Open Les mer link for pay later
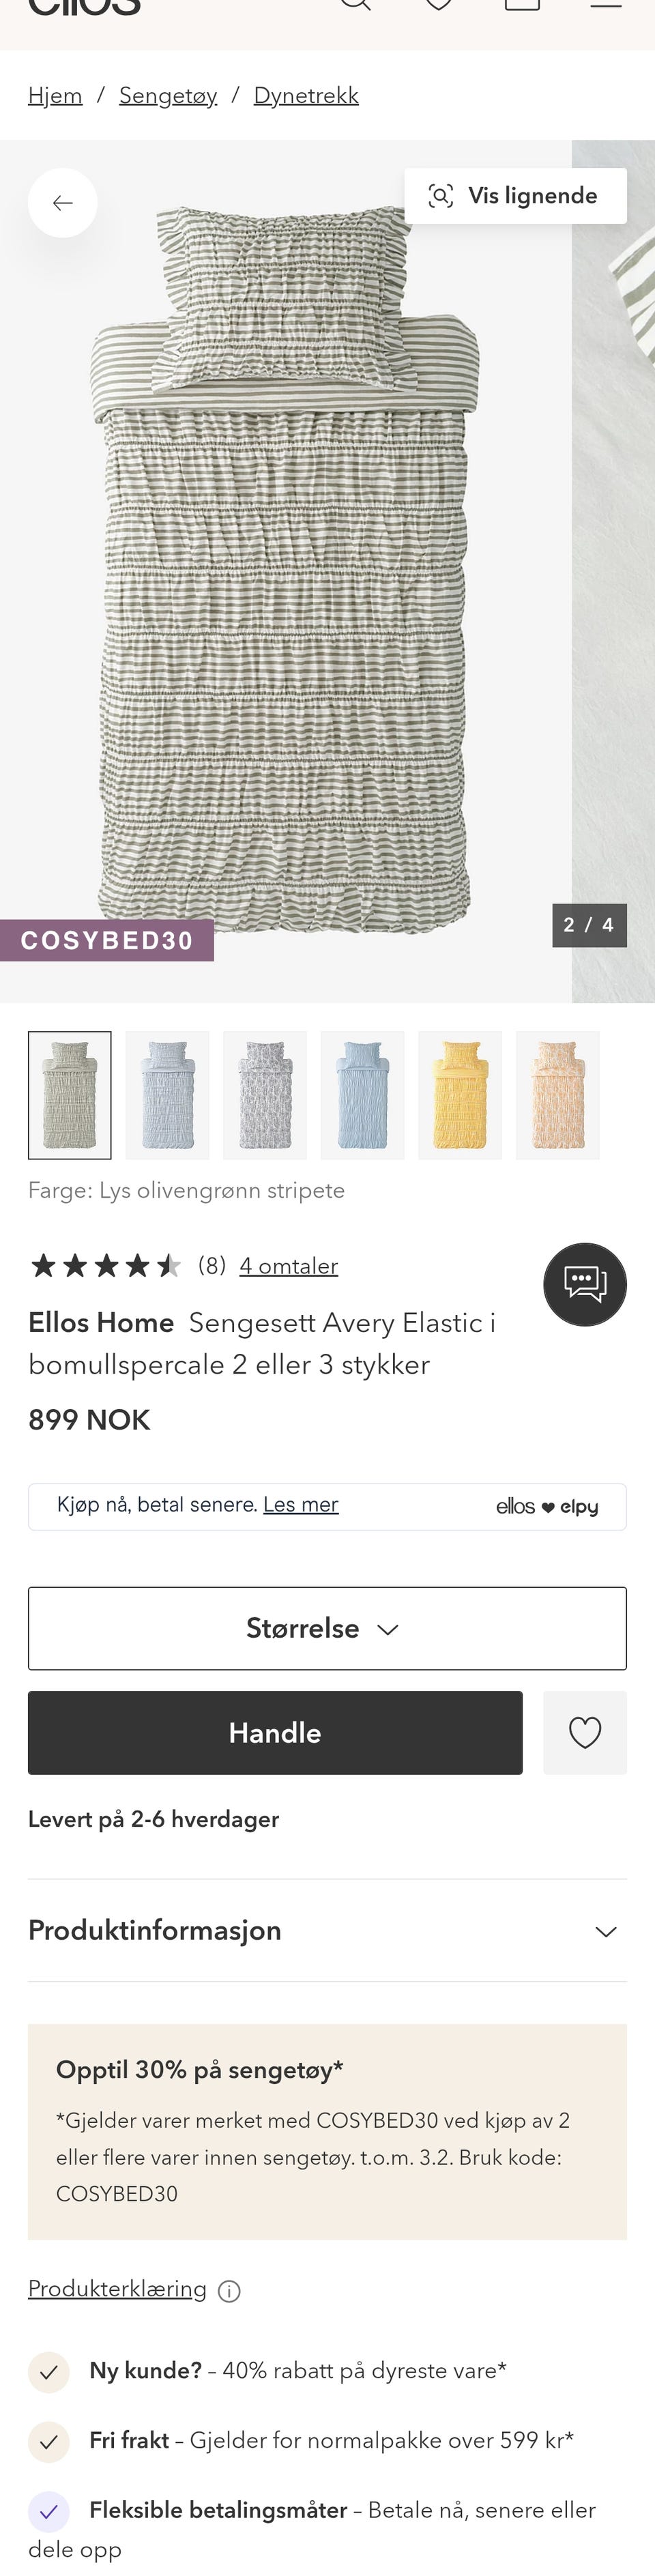Viewport: 655px width, 2576px height. click(x=301, y=1504)
